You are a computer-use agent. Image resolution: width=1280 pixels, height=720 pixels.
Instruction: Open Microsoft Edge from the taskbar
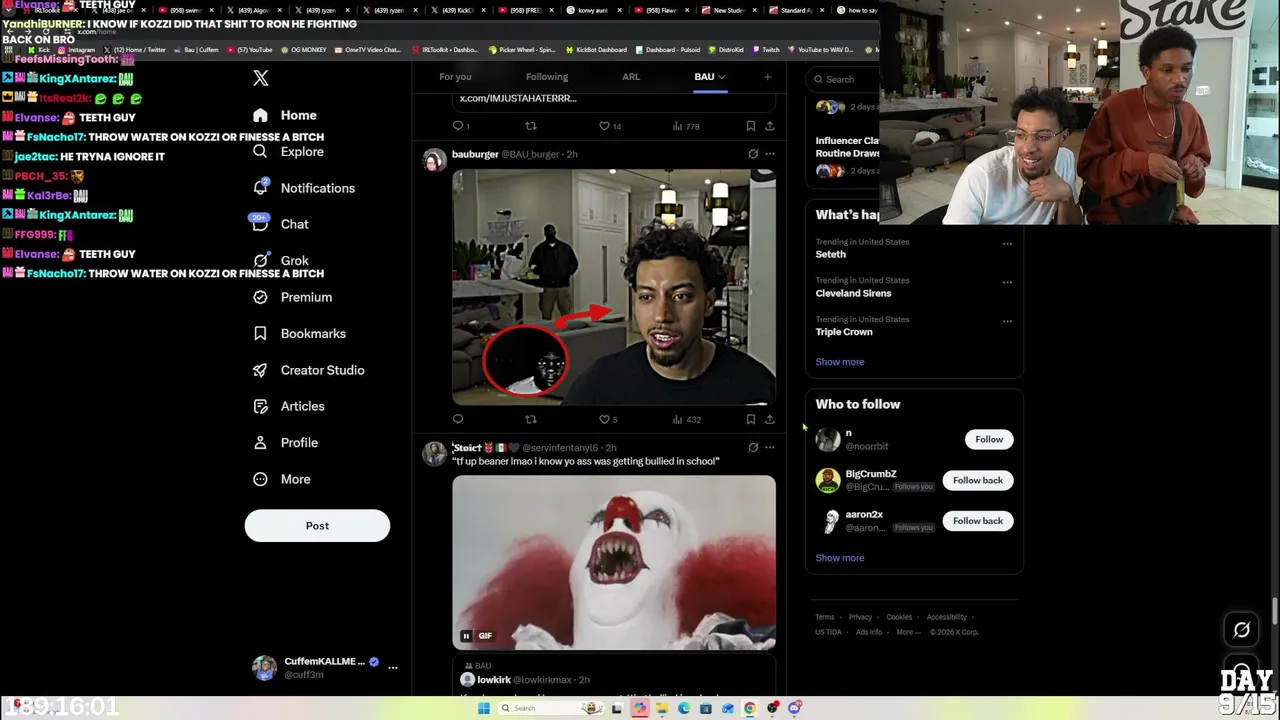click(x=684, y=708)
